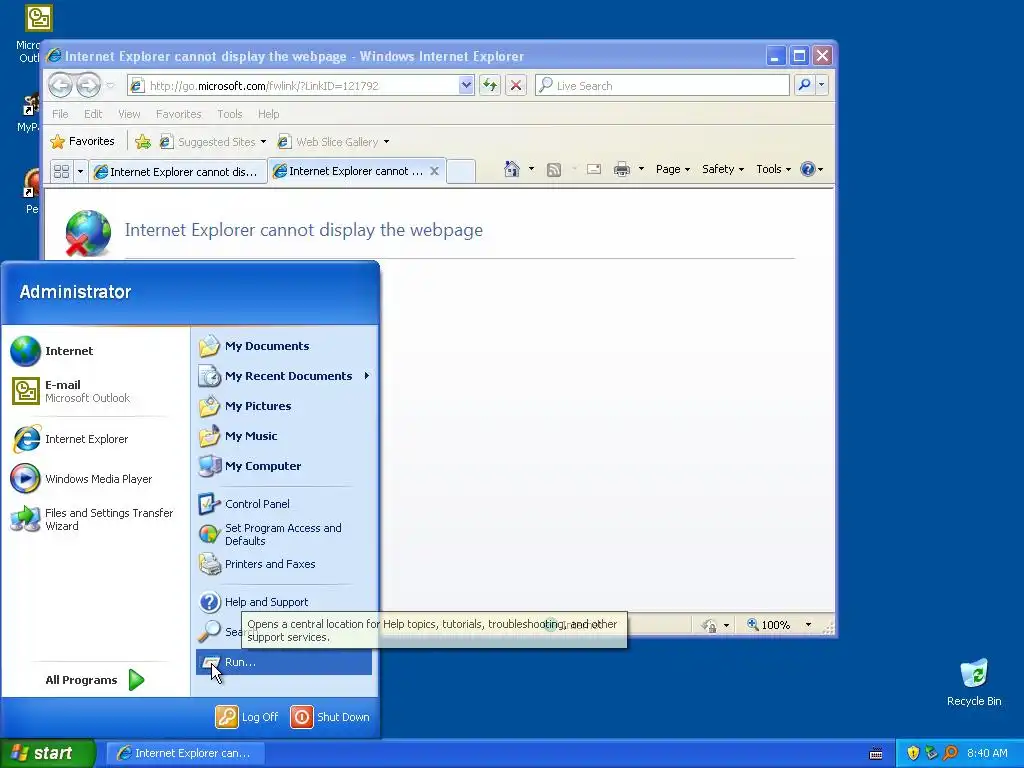
Task: Open the Quick Tabs list dropdown arrow
Action: (80, 172)
